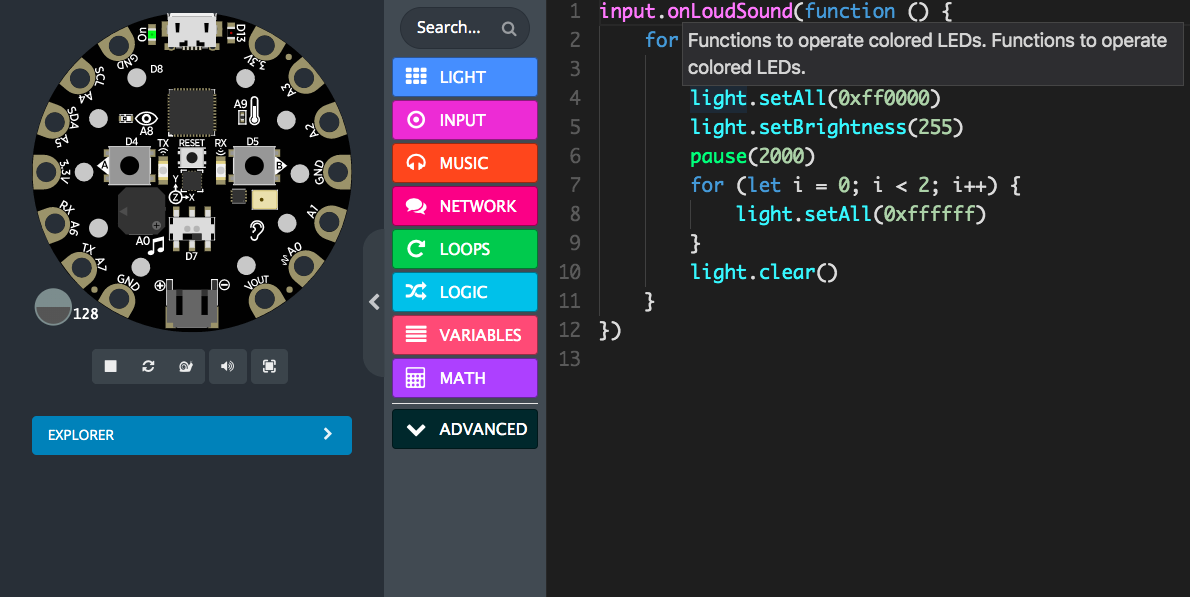Select the VARIABLES category

point(464,335)
